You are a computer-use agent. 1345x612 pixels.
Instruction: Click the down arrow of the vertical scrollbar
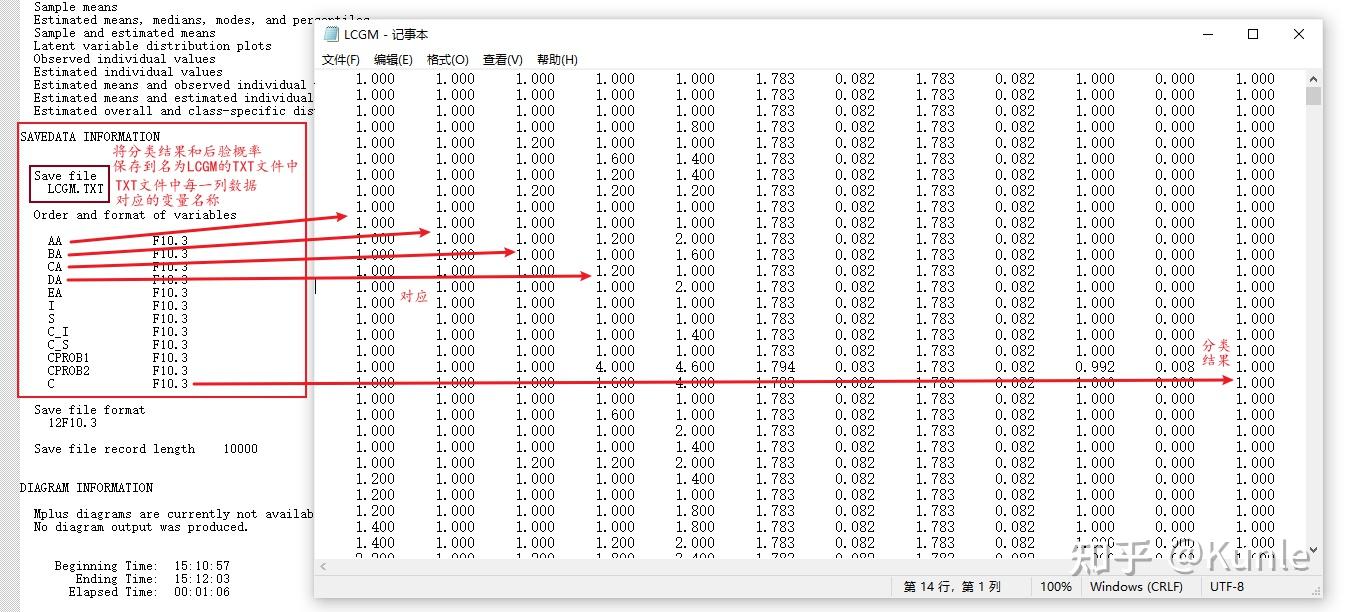(1313, 550)
